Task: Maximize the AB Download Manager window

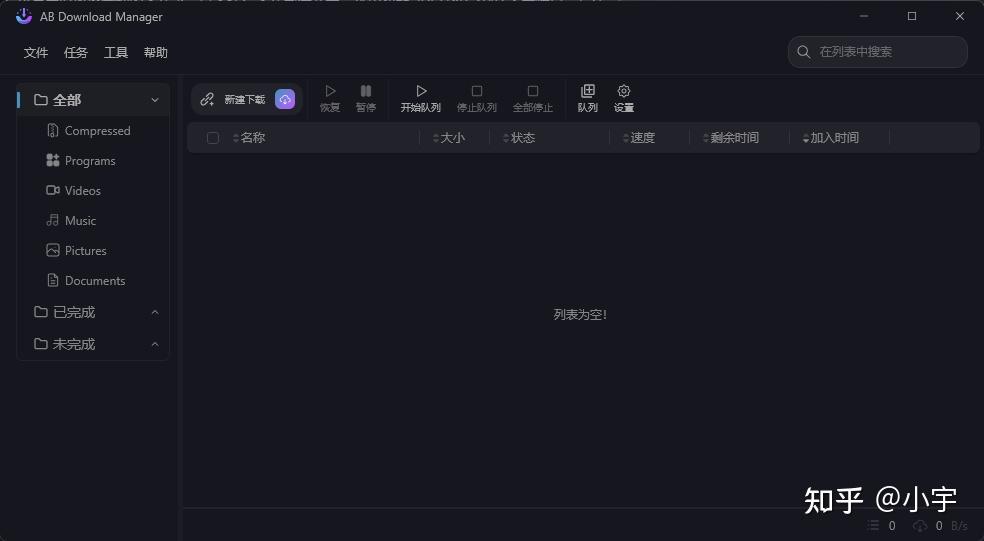Action: [912, 16]
